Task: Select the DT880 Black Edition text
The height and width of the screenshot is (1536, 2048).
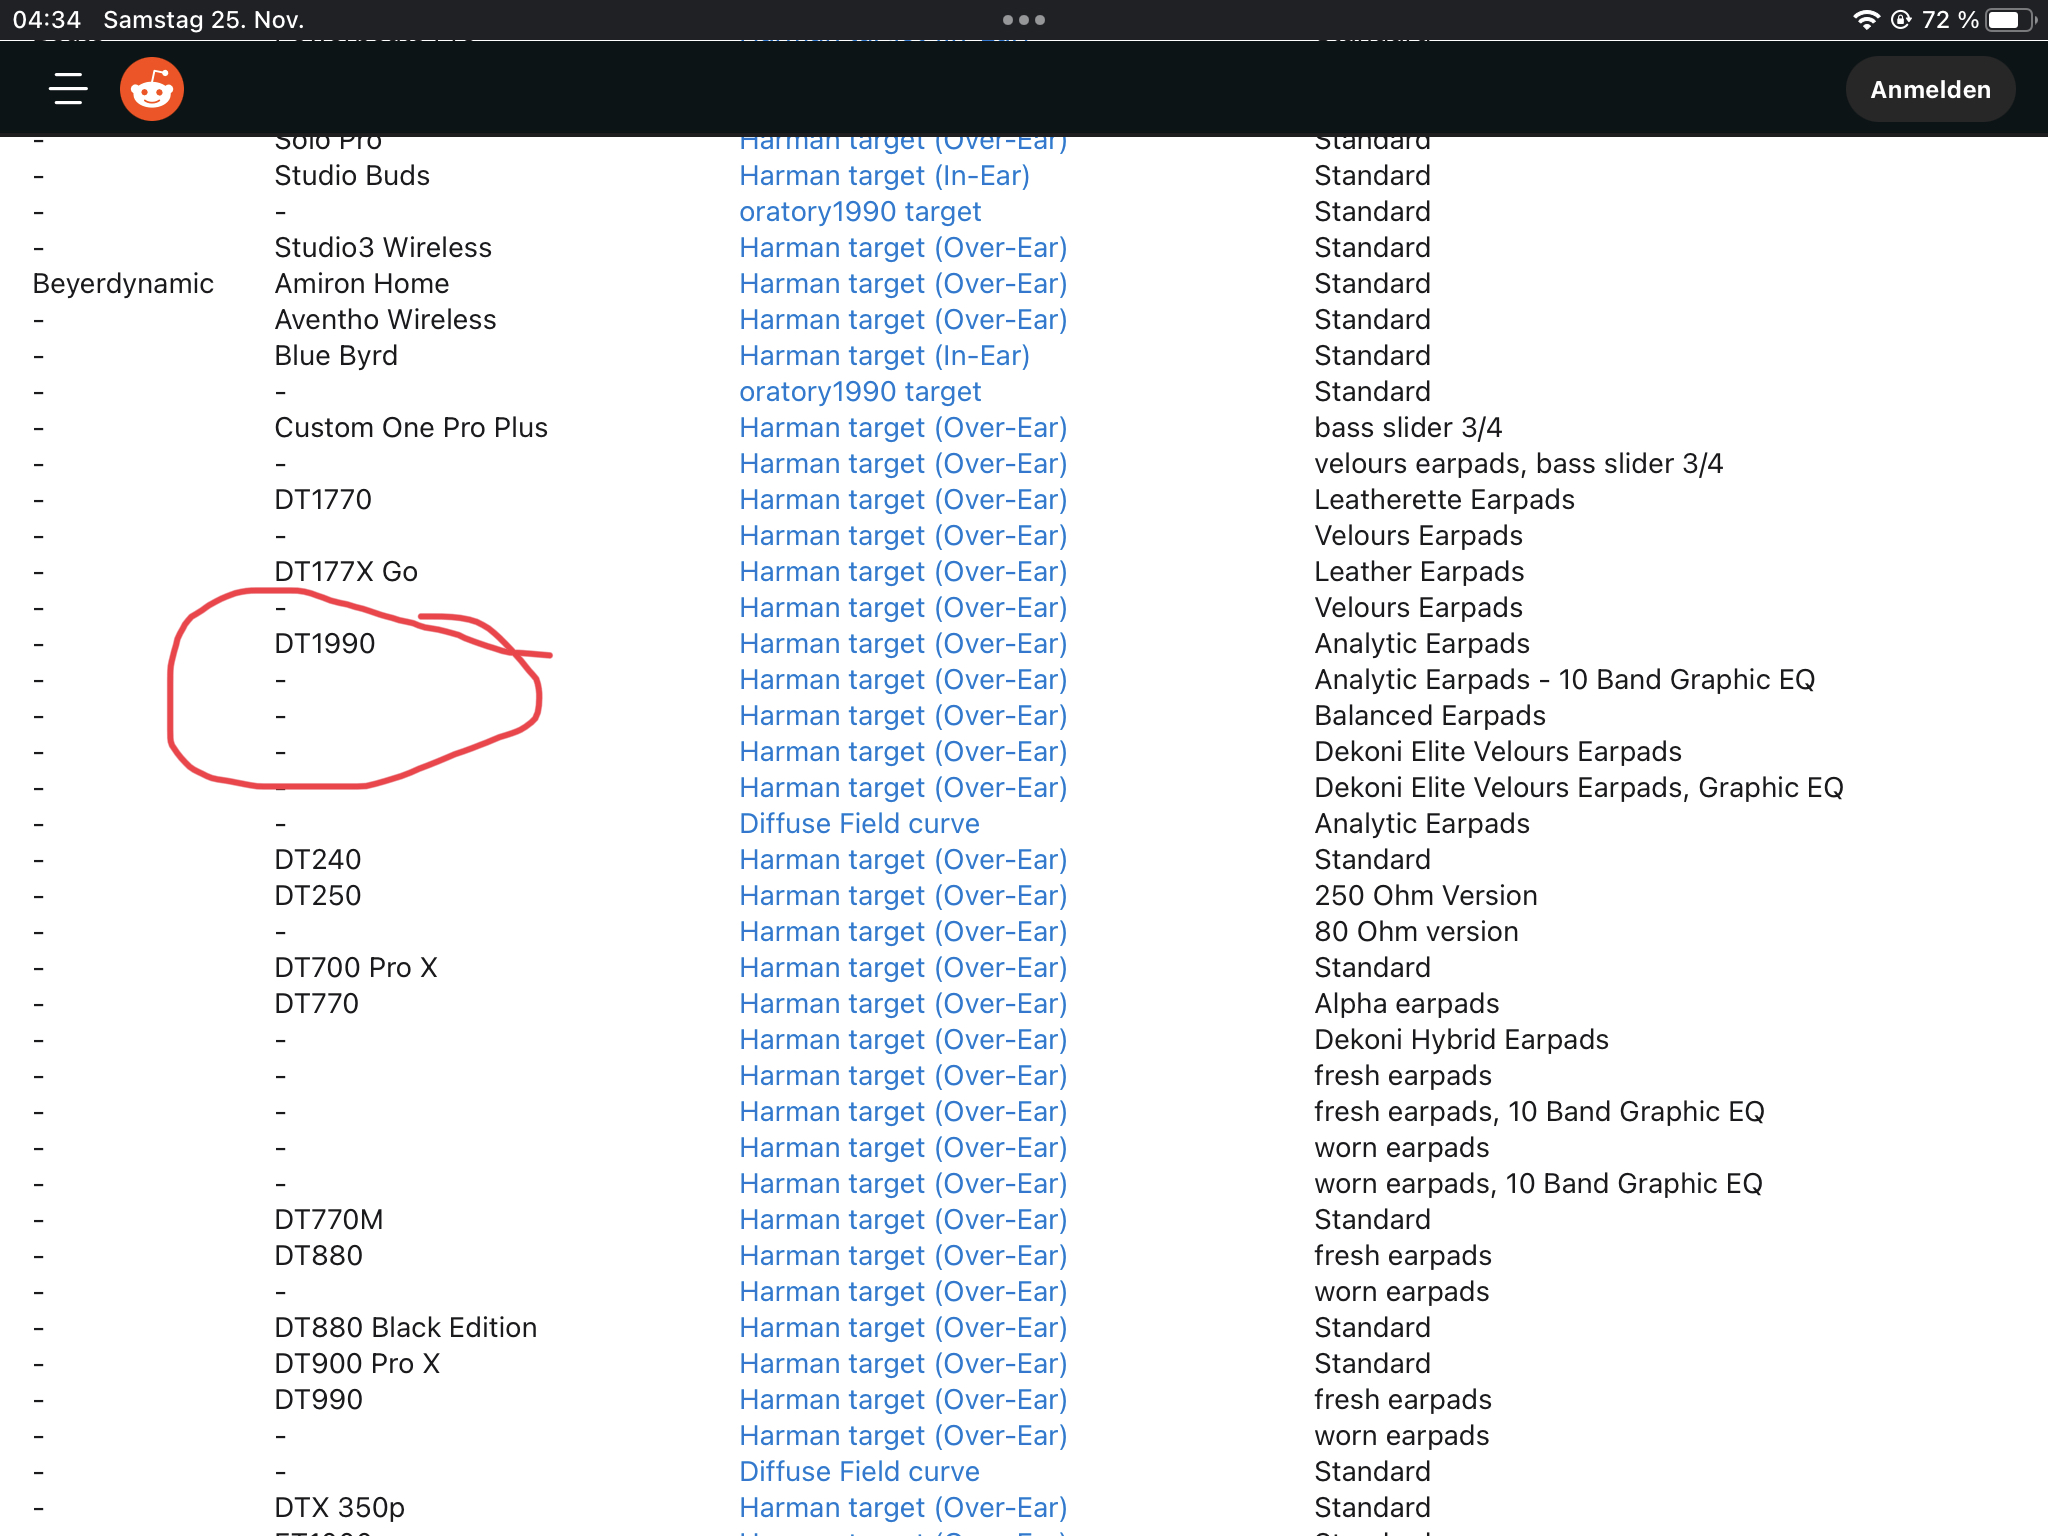Action: click(406, 1328)
